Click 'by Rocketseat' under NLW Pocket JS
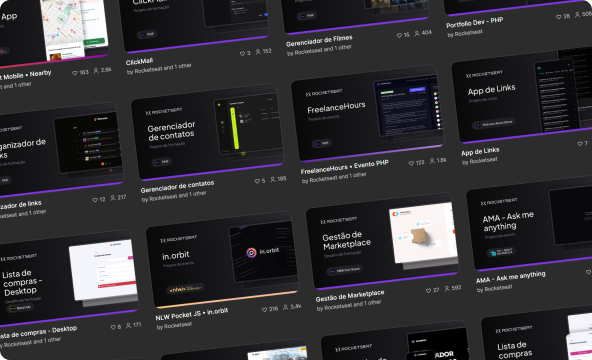This screenshot has width=592, height=360. pos(174,325)
